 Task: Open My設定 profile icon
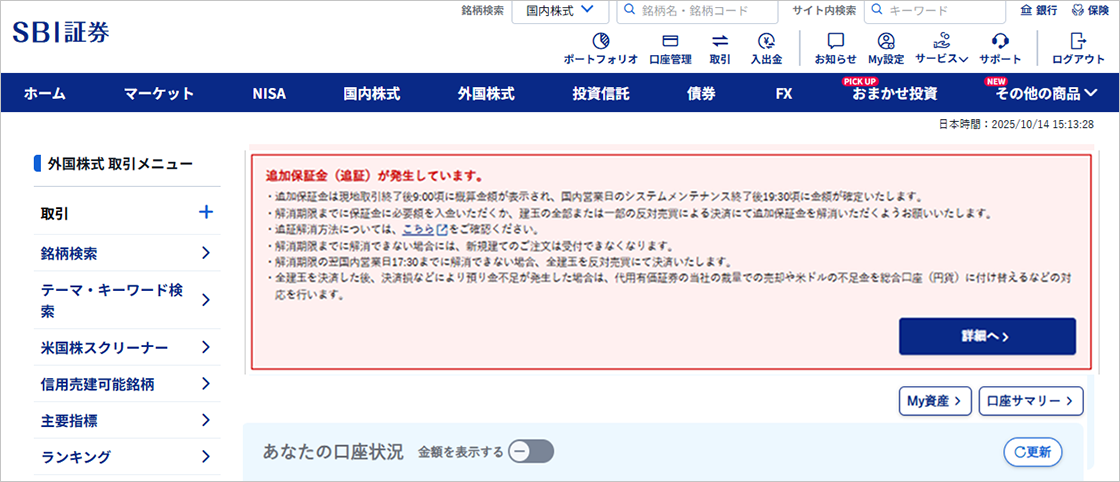click(885, 41)
